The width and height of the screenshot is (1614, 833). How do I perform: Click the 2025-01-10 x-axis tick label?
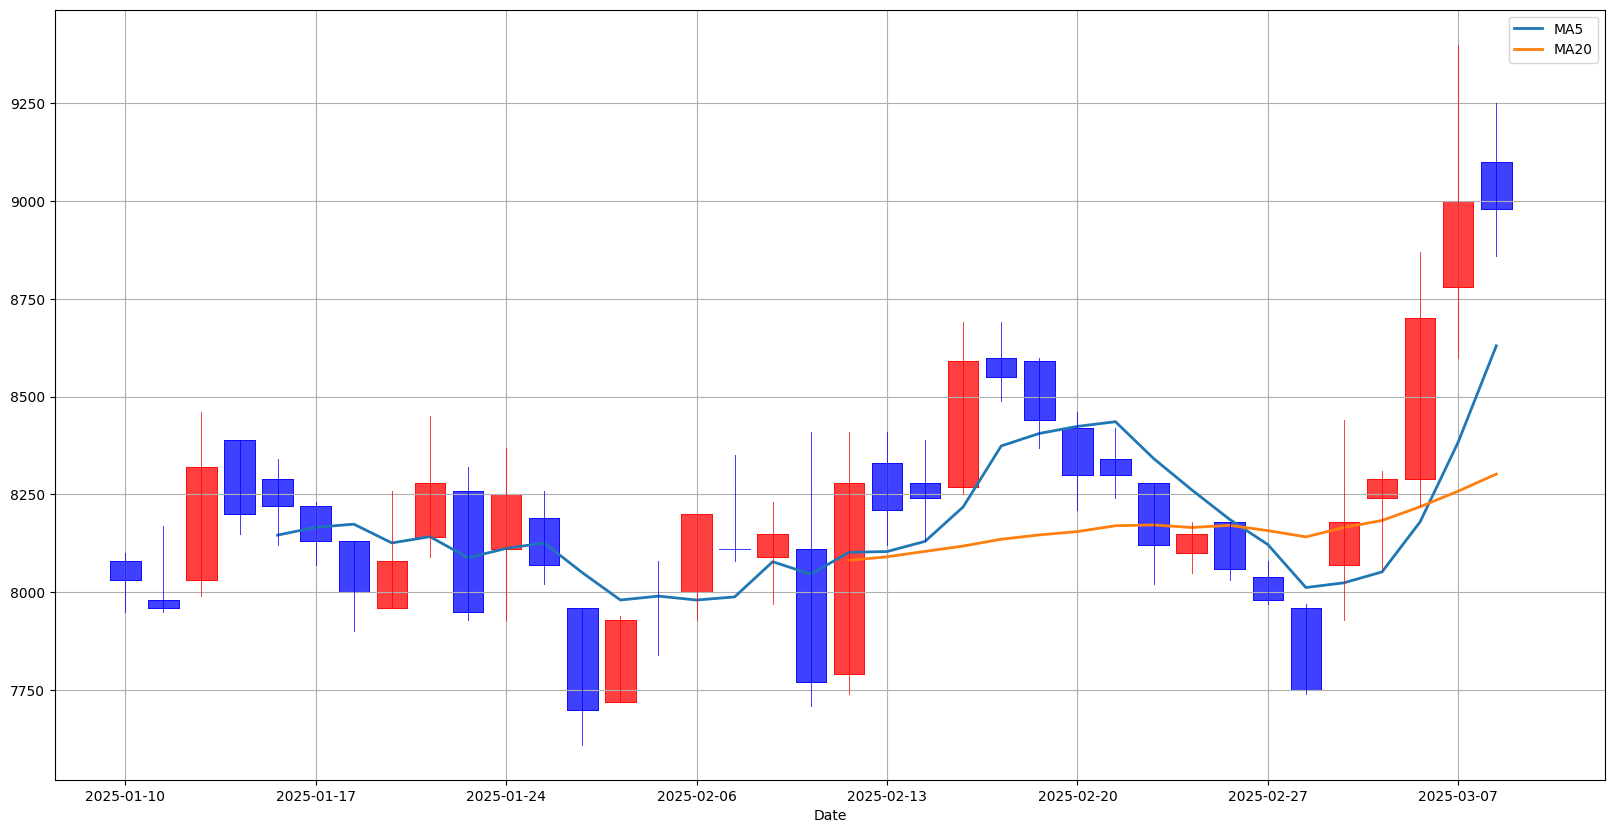125,796
